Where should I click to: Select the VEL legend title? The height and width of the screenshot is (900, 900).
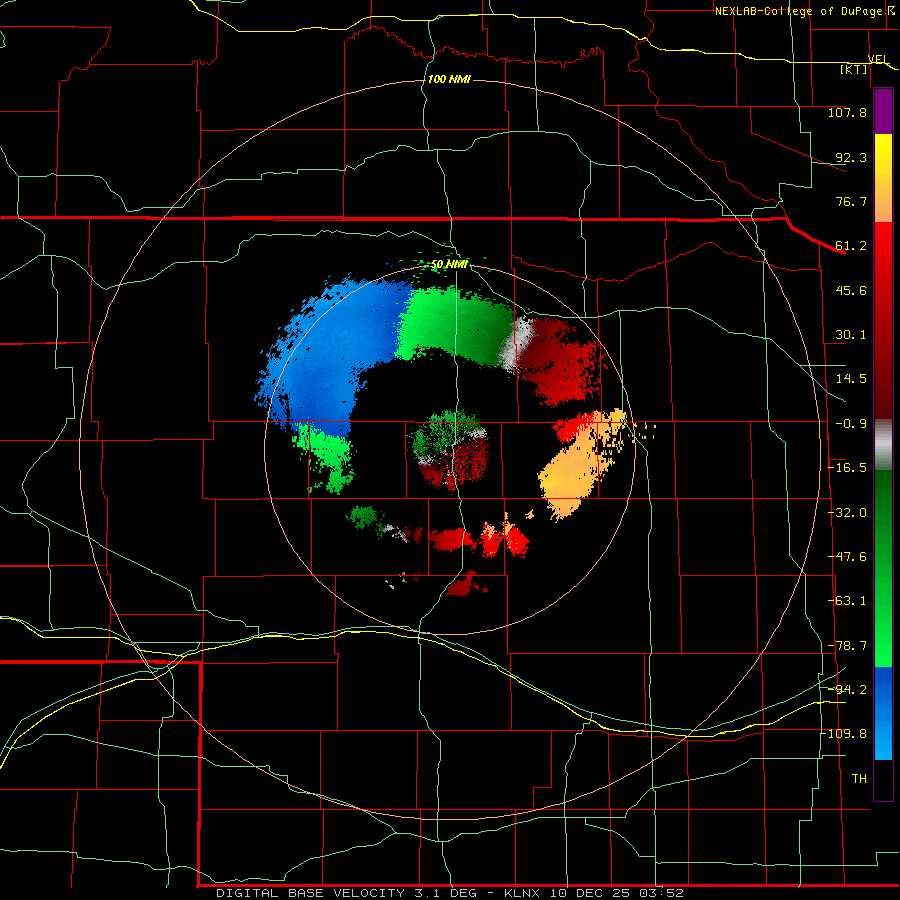click(x=878, y=59)
